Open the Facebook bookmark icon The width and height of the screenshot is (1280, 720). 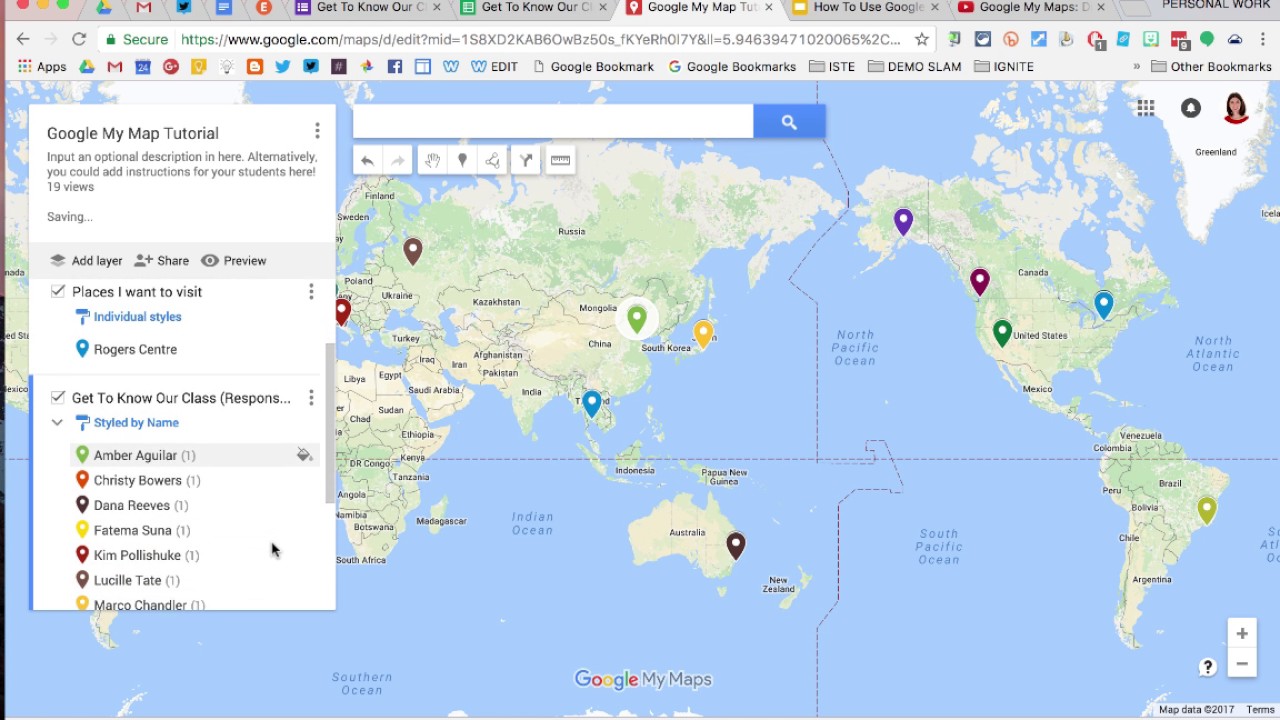coord(395,67)
